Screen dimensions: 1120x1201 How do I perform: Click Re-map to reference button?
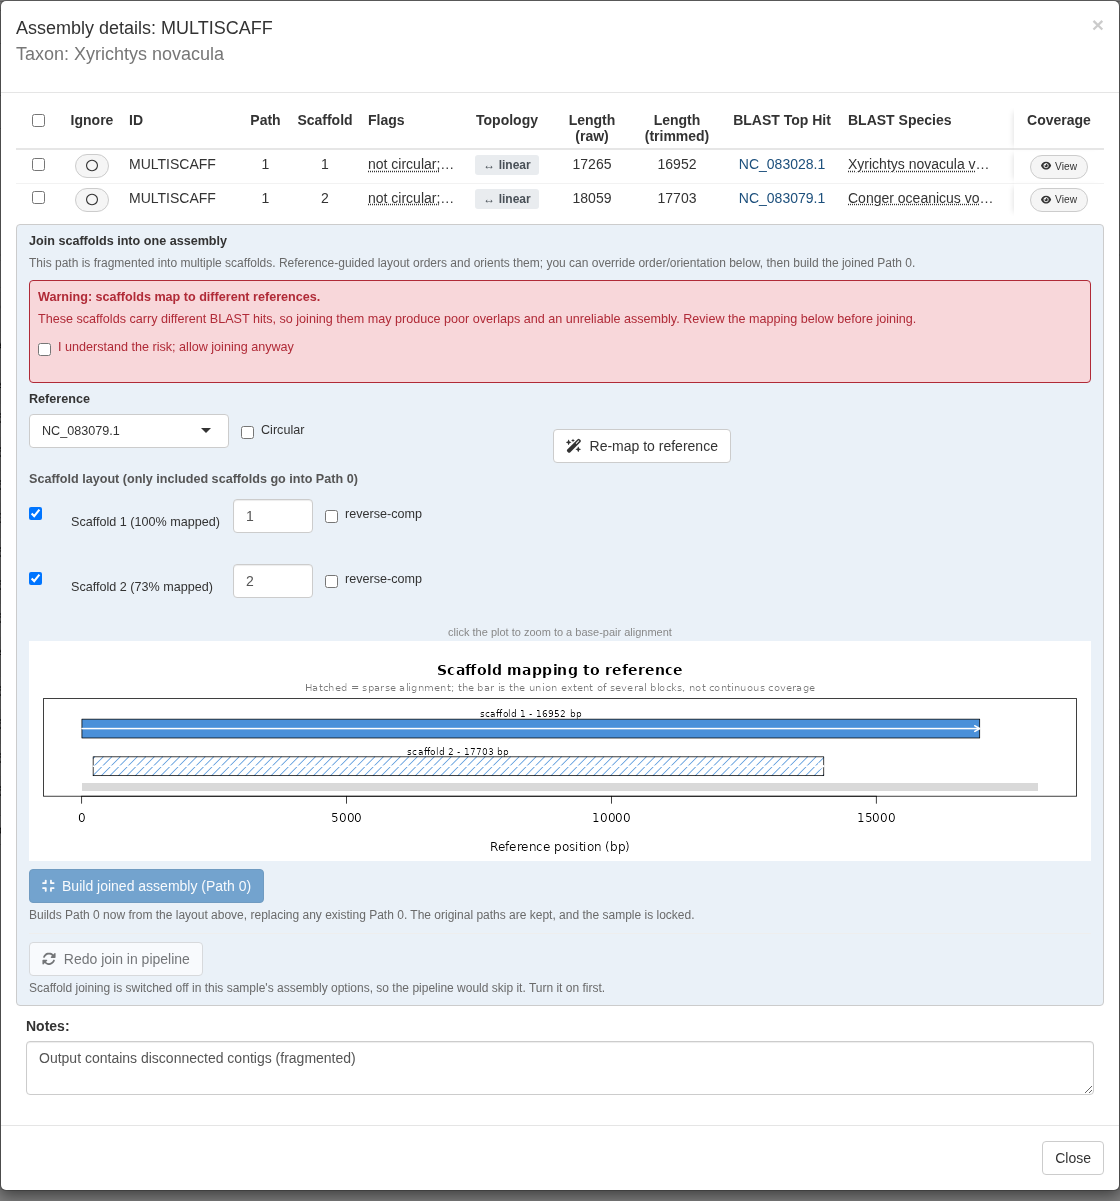pyautogui.click(x=642, y=446)
